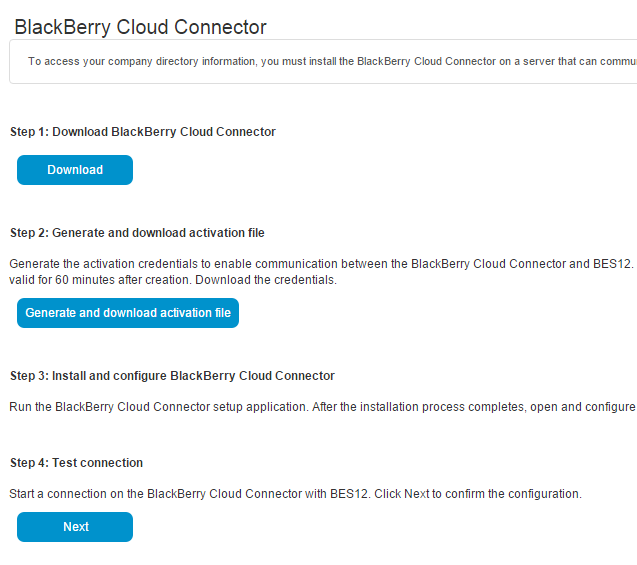Click the 'Step 2: Generate and download activation file' heading
This screenshot has width=637, height=565.
click(137, 233)
